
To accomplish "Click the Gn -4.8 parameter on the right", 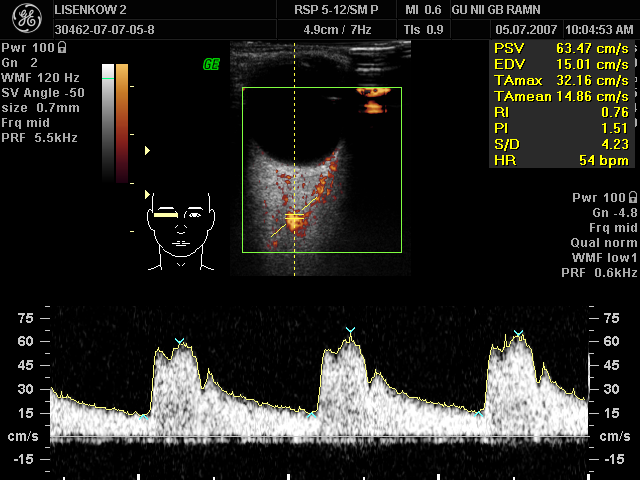I will point(615,213).
